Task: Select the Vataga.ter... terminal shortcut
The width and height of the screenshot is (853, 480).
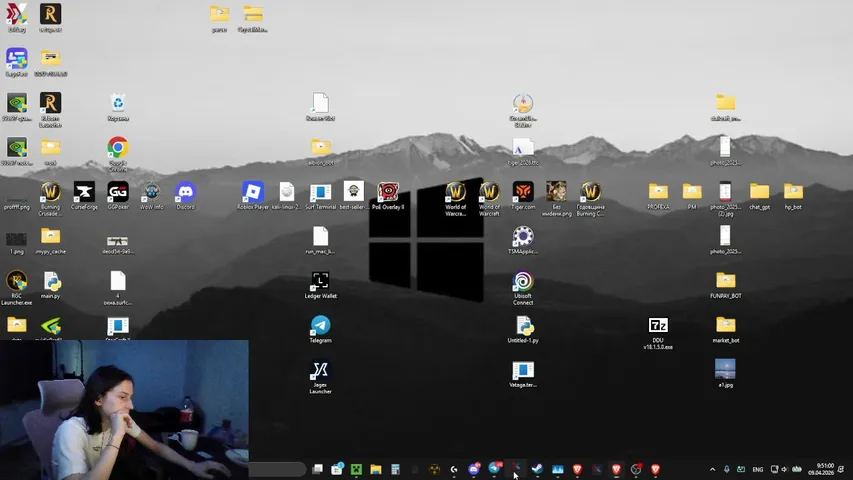Action: (523, 374)
